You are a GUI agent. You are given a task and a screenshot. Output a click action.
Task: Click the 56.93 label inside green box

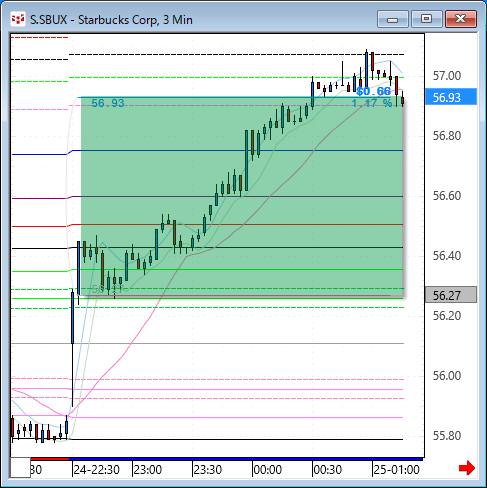(x=108, y=103)
